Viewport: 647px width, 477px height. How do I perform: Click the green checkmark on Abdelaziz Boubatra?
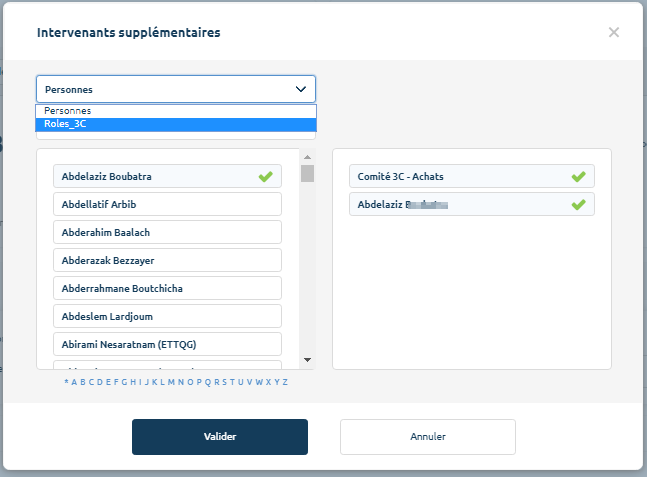click(265, 177)
